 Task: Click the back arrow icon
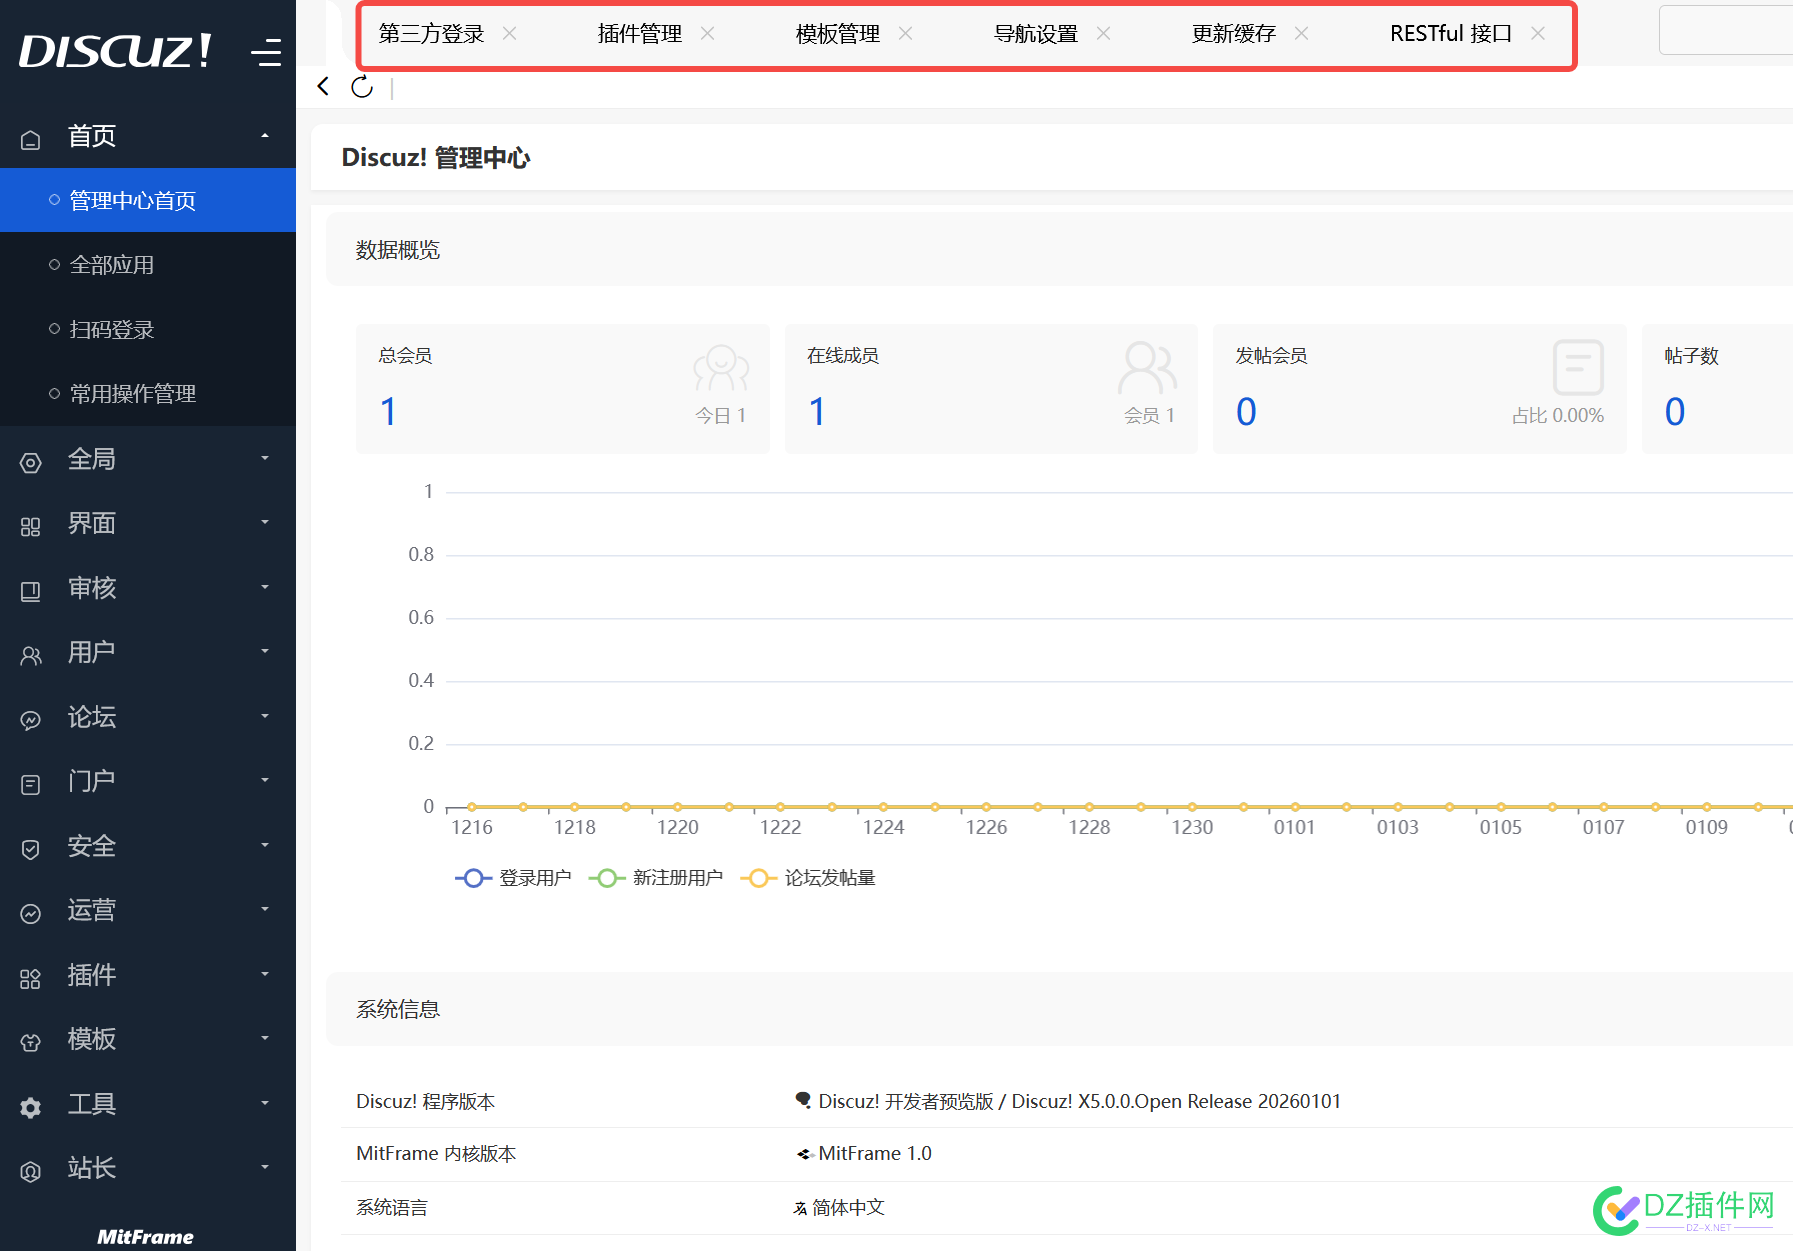(x=323, y=86)
